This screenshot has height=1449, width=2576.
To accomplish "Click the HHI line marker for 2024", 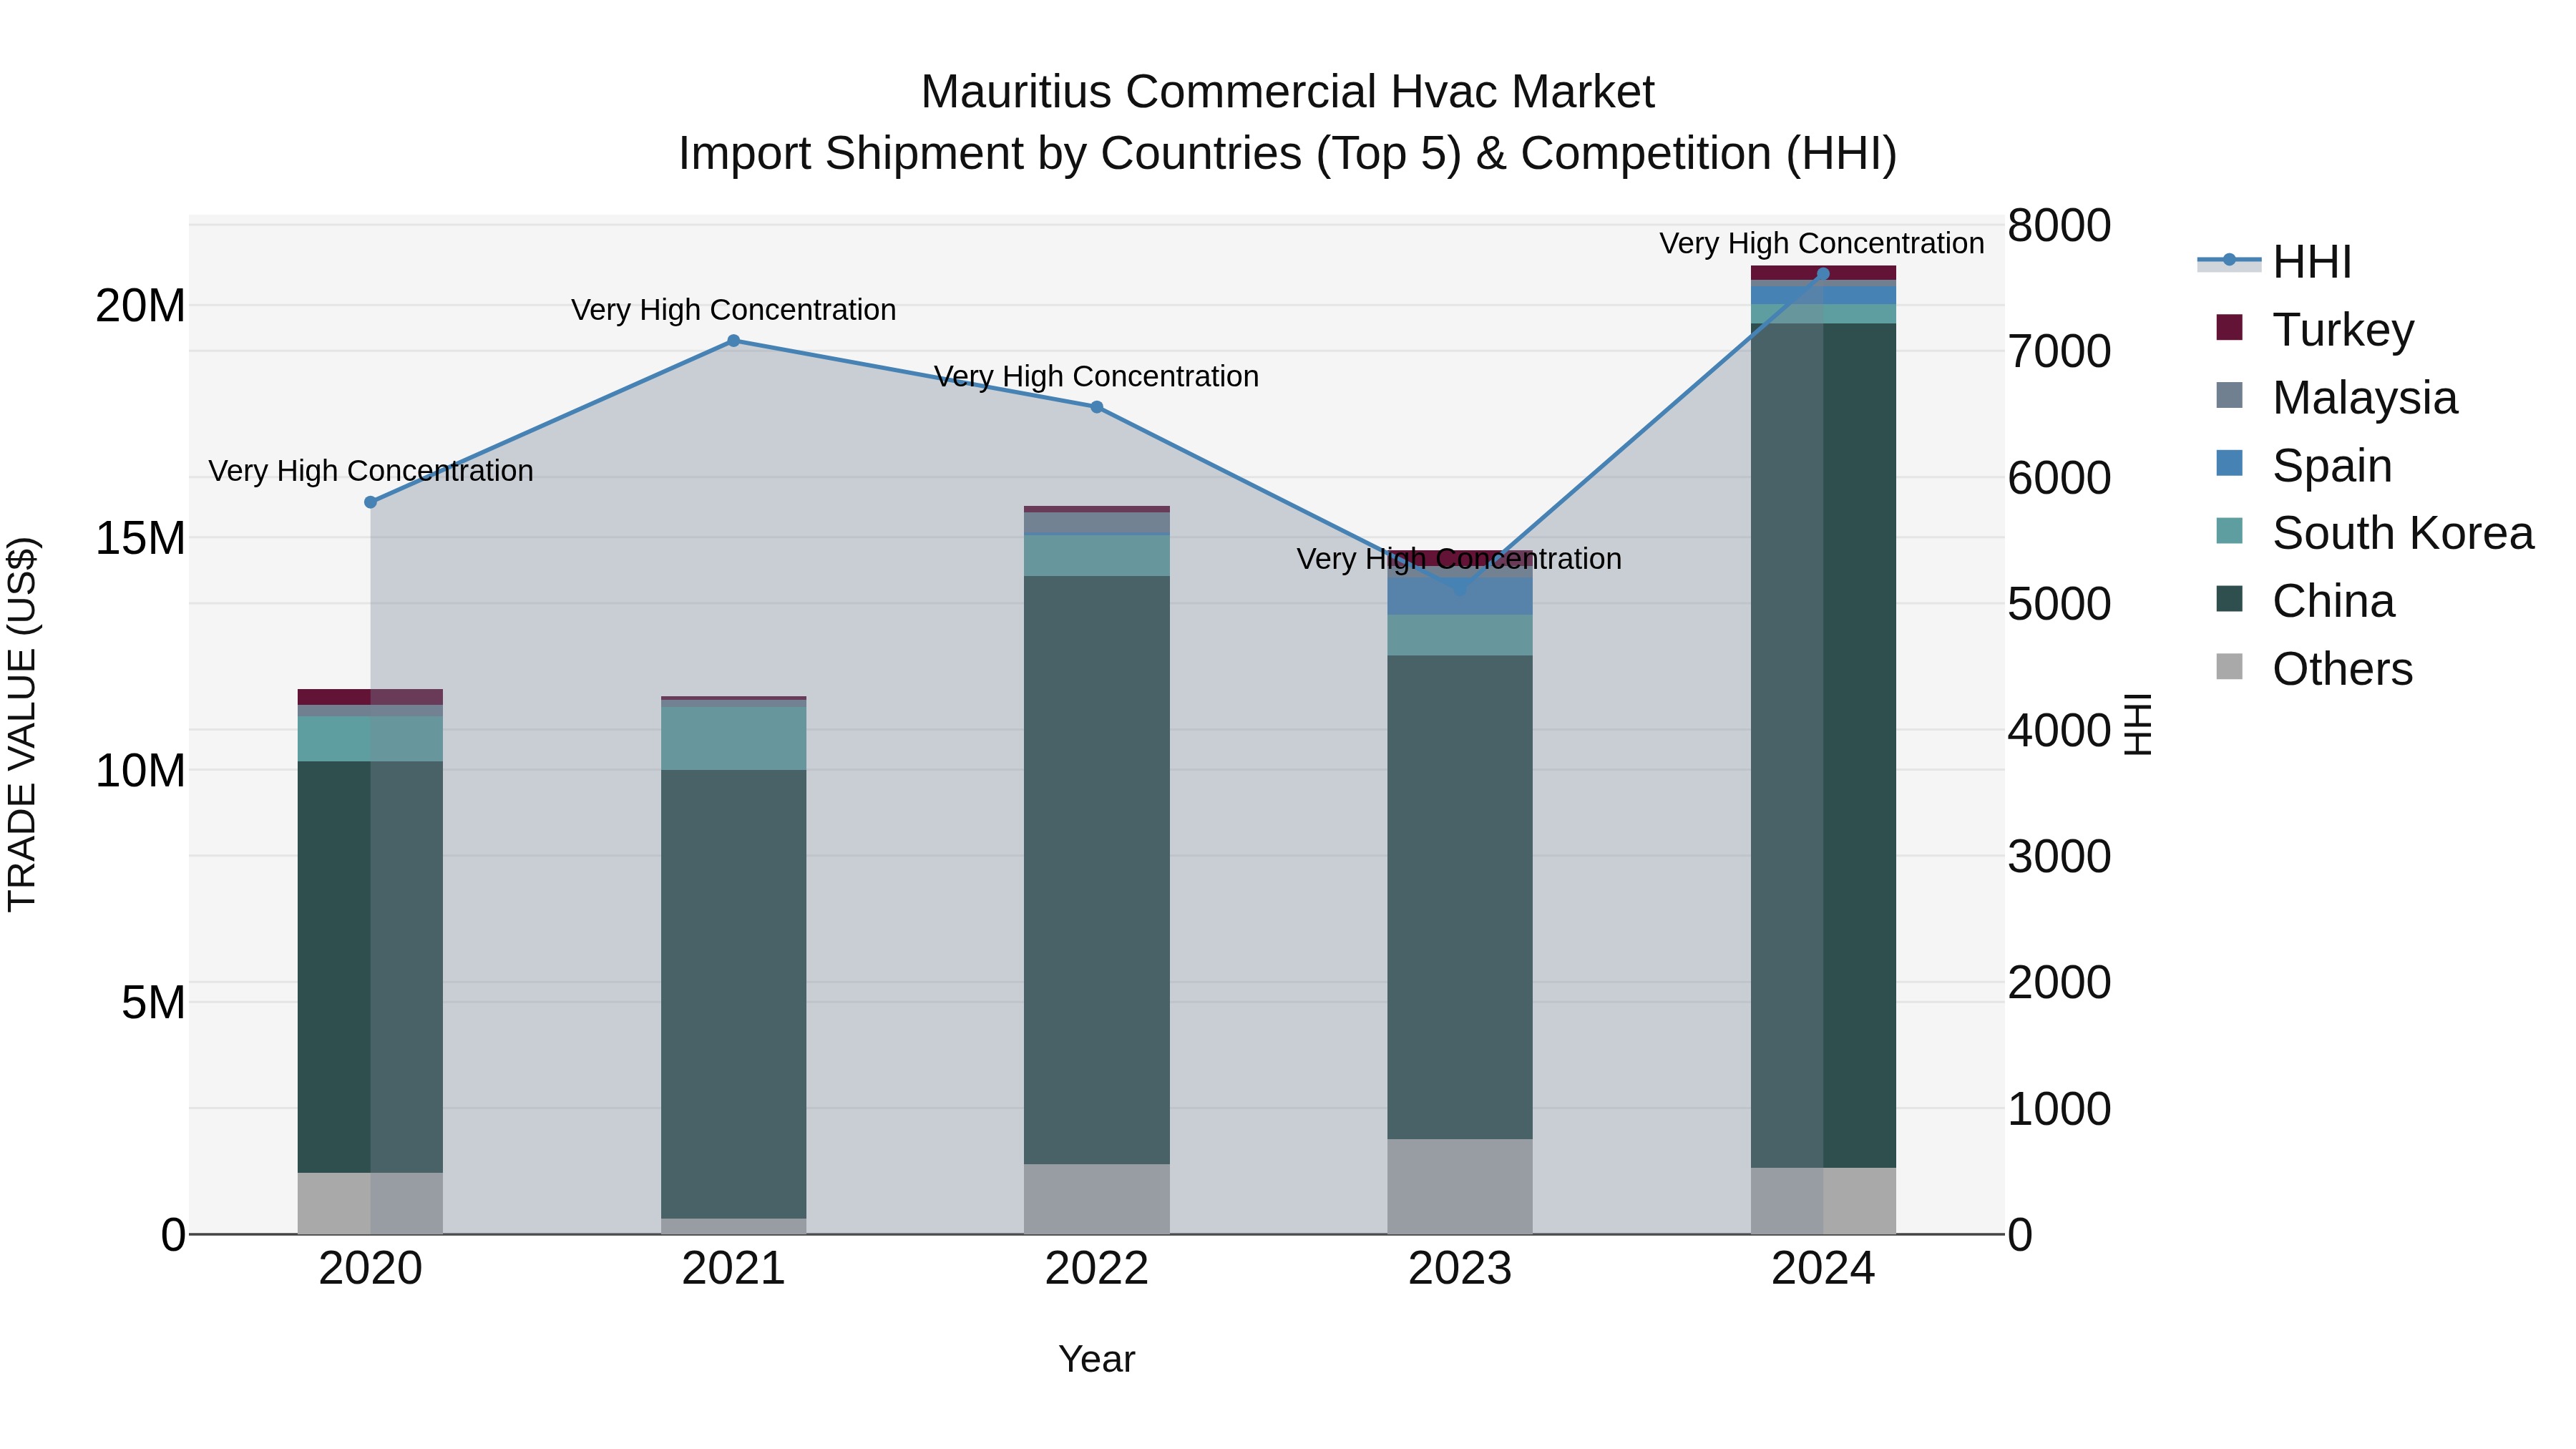I will point(1823,274).
